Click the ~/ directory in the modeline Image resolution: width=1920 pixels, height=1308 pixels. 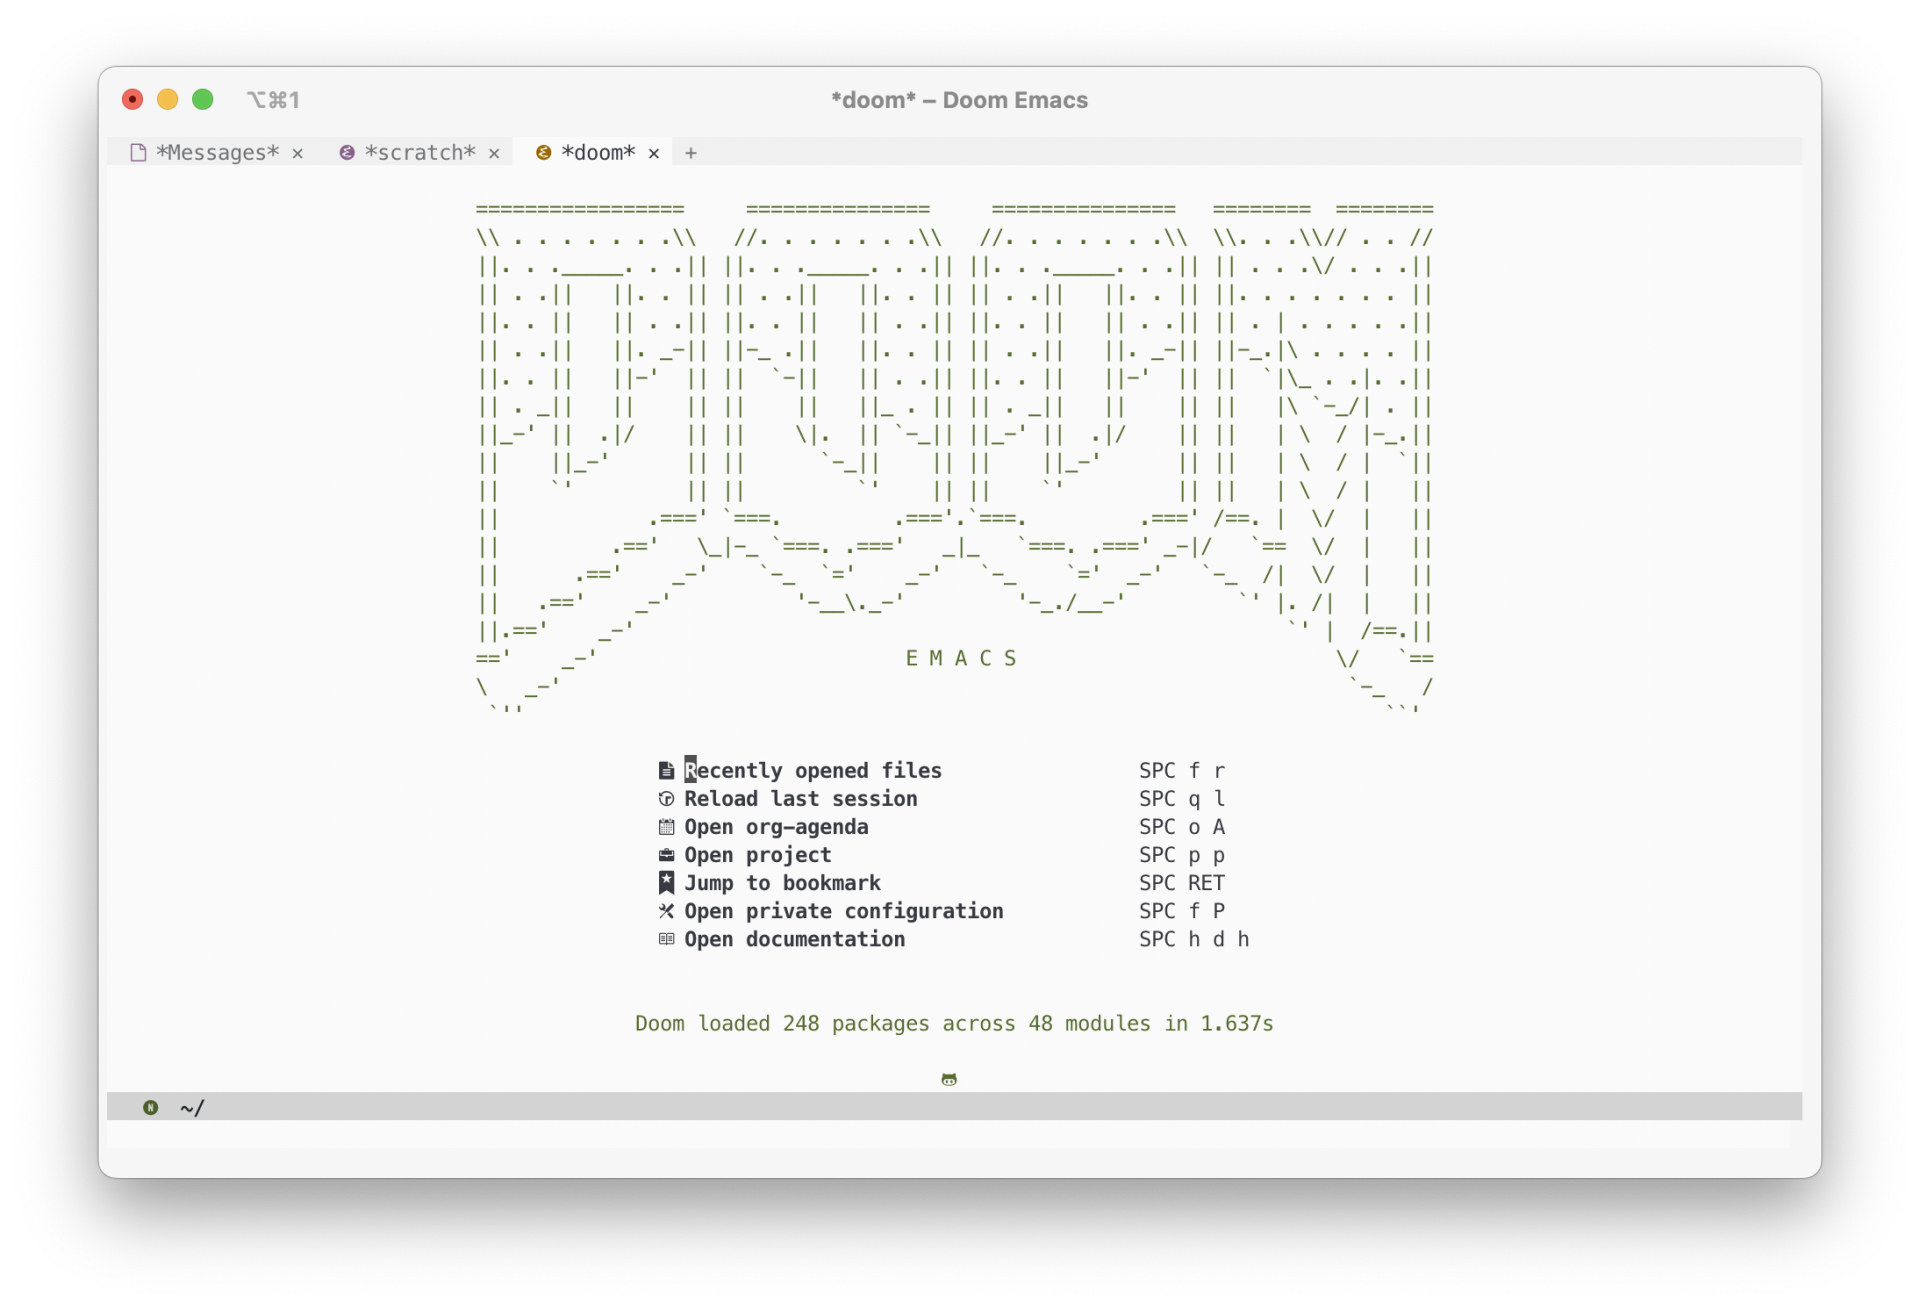192,1107
